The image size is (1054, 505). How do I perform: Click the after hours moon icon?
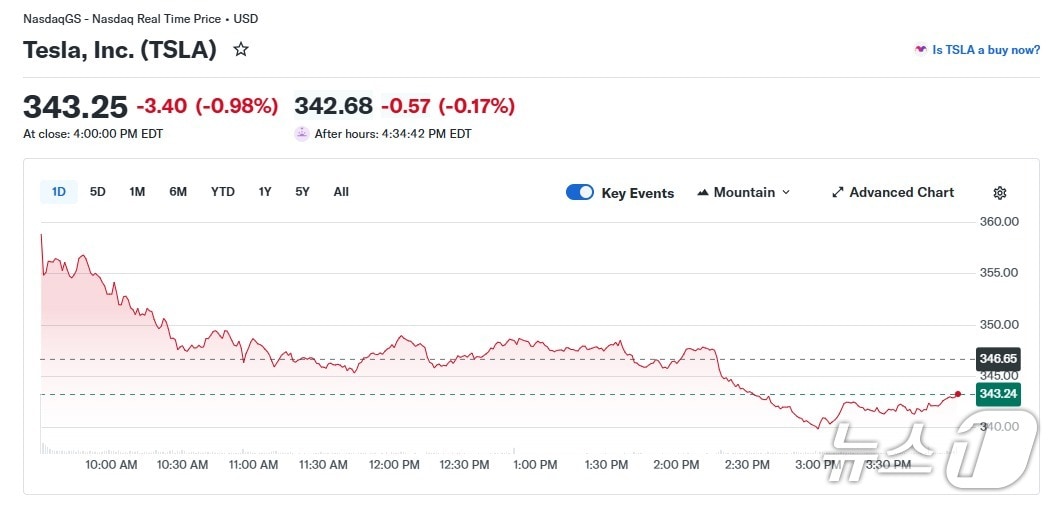pyautogui.click(x=302, y=133)
